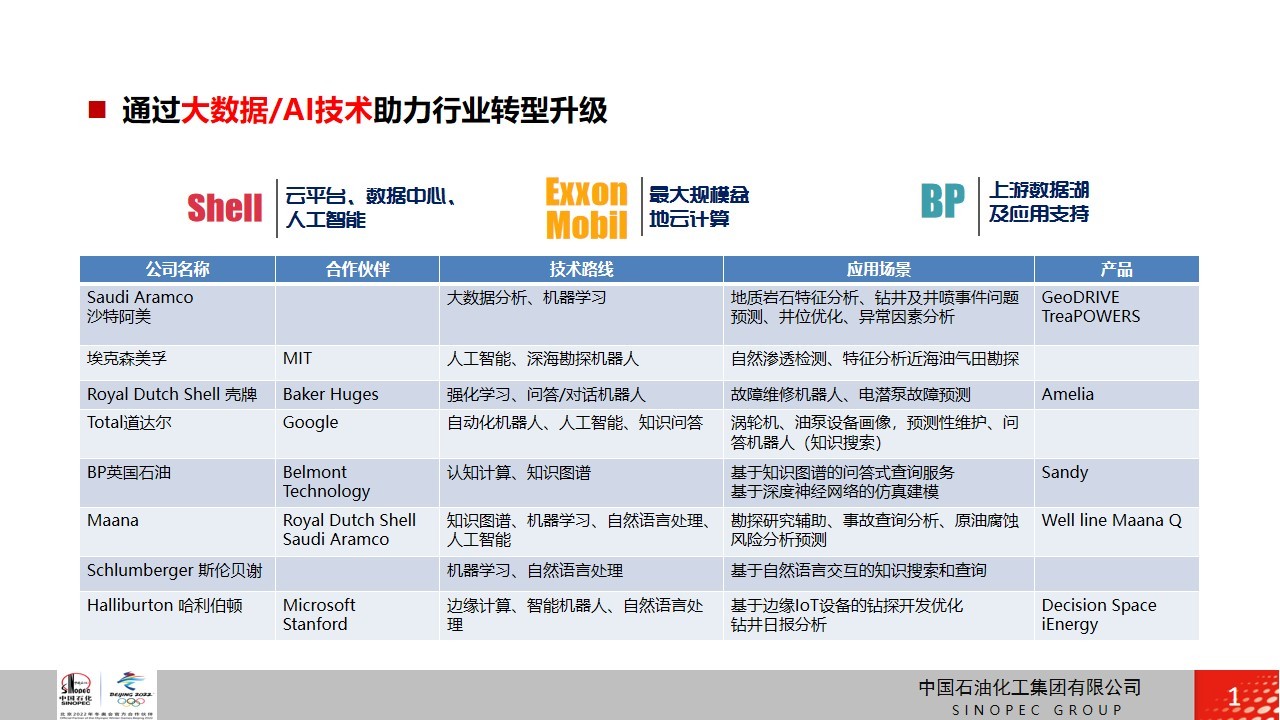Screen dimensions: 1280x720
Task: Select the 公司名称 column header
Action: pyautogui.click(x=177, y=270)
